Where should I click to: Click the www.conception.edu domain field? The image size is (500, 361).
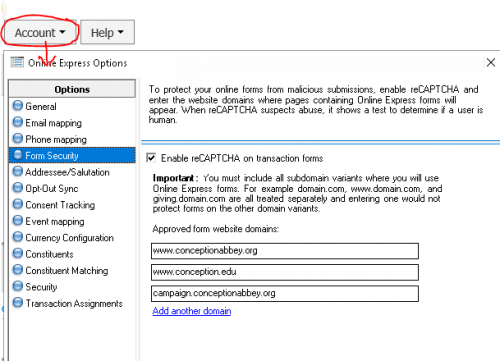pos(285,272)
